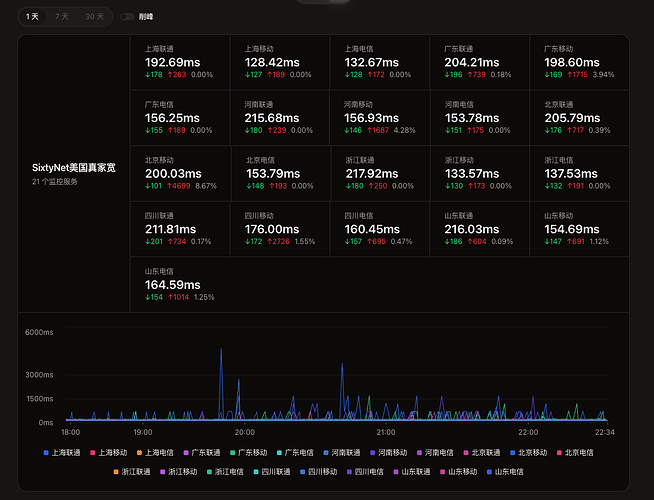Select the 北京移动 200.03ms card
Viewport: 654px width, 500px height.
coord(180,173)
